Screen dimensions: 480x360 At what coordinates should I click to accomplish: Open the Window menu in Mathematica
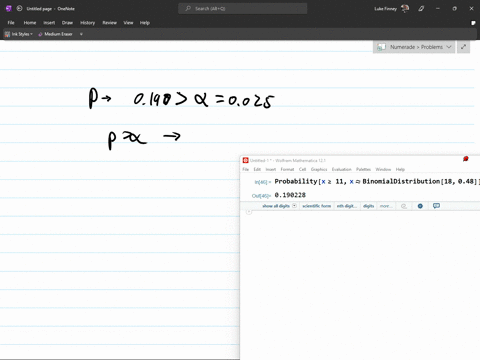point(383,169)
